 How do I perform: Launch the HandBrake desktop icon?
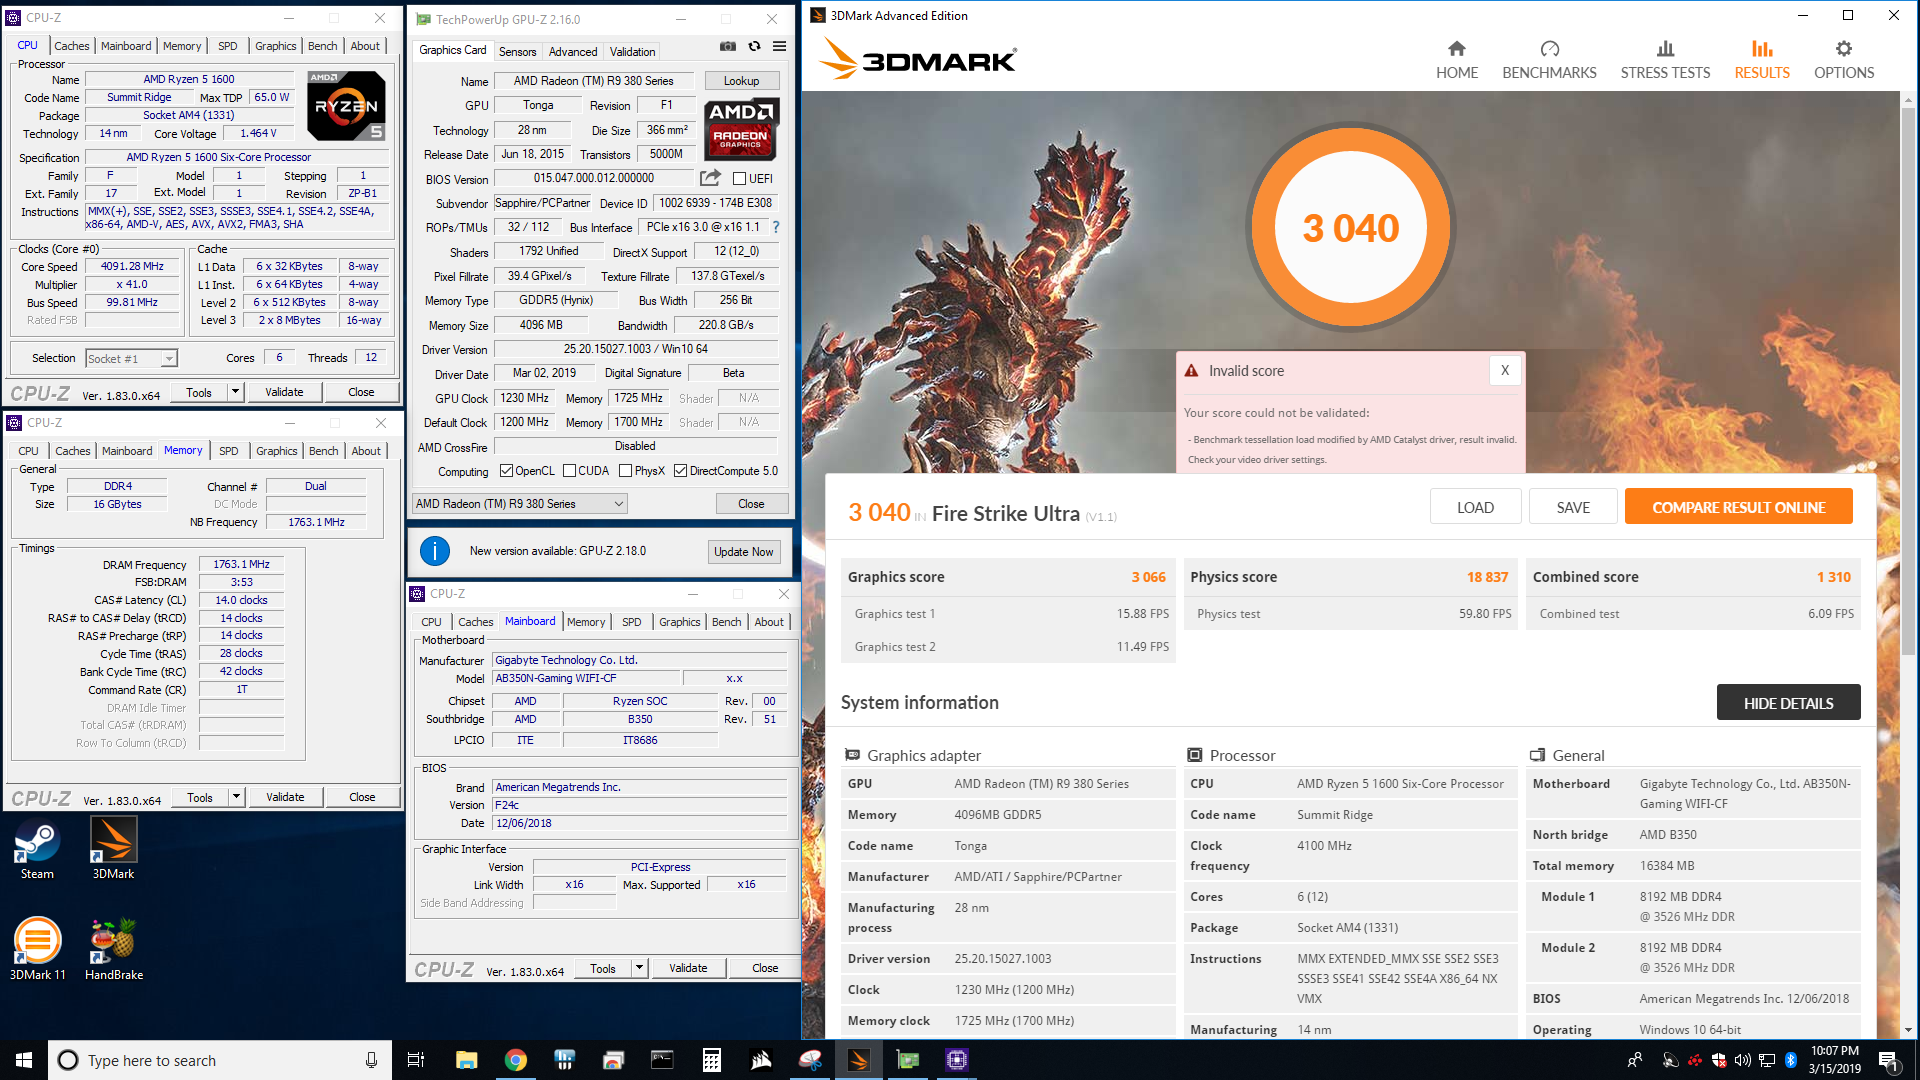pyautogui.click(x=113, y=949)
